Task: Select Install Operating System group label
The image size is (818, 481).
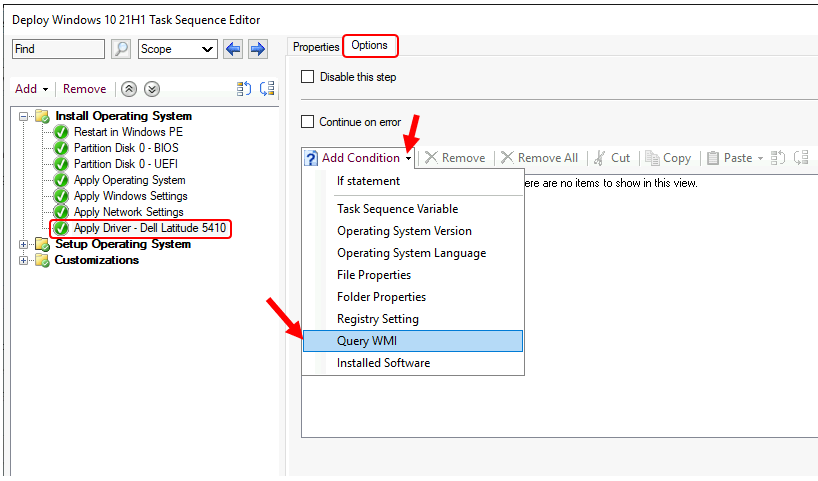Action: point(124,116)
